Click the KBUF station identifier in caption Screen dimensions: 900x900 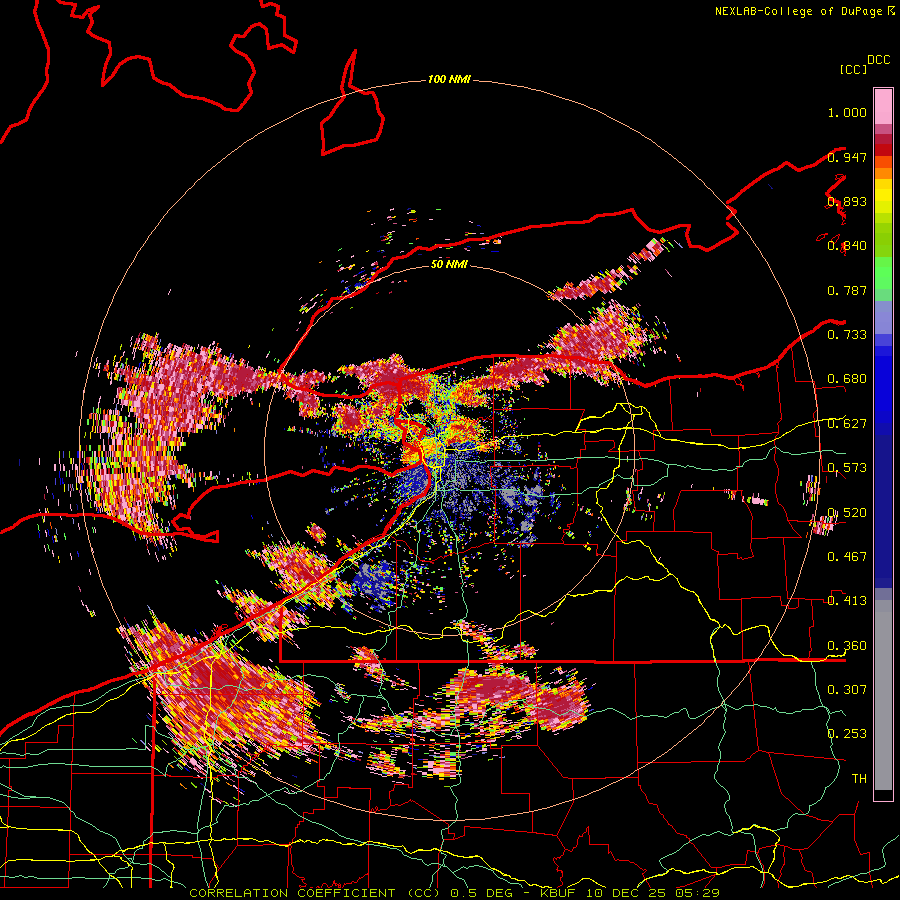point(557,893)
